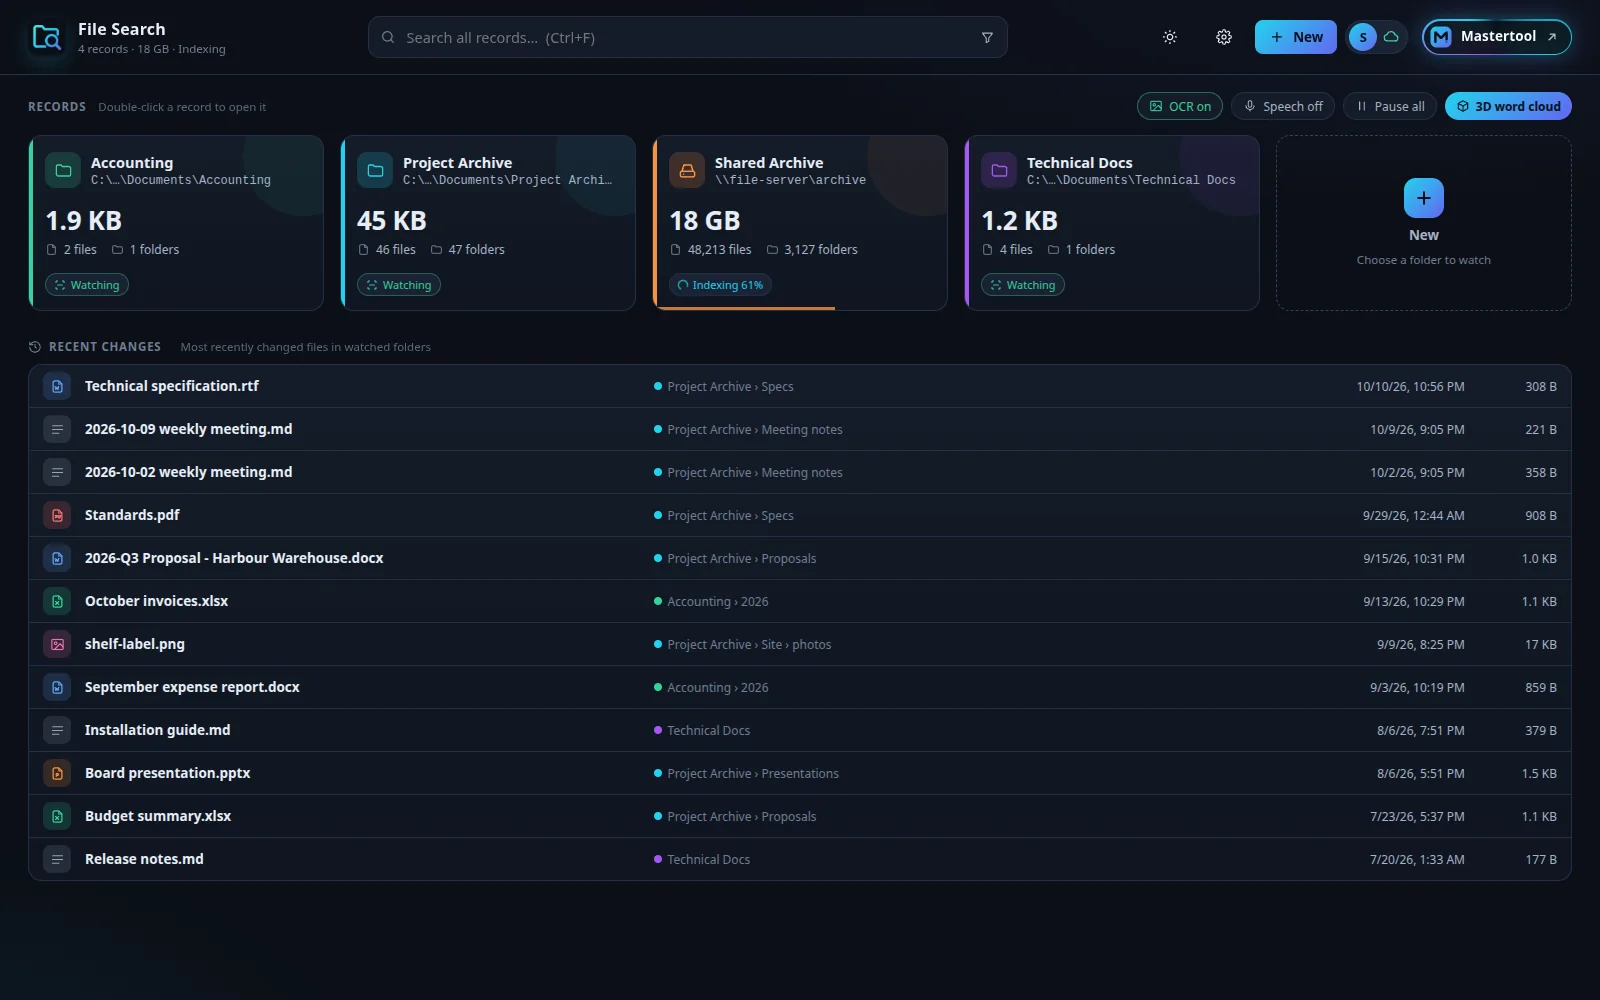The height and width of the screenshot is (1000, 1600).
Task: Open settings via the gear icon
Action: [1224, 37]
